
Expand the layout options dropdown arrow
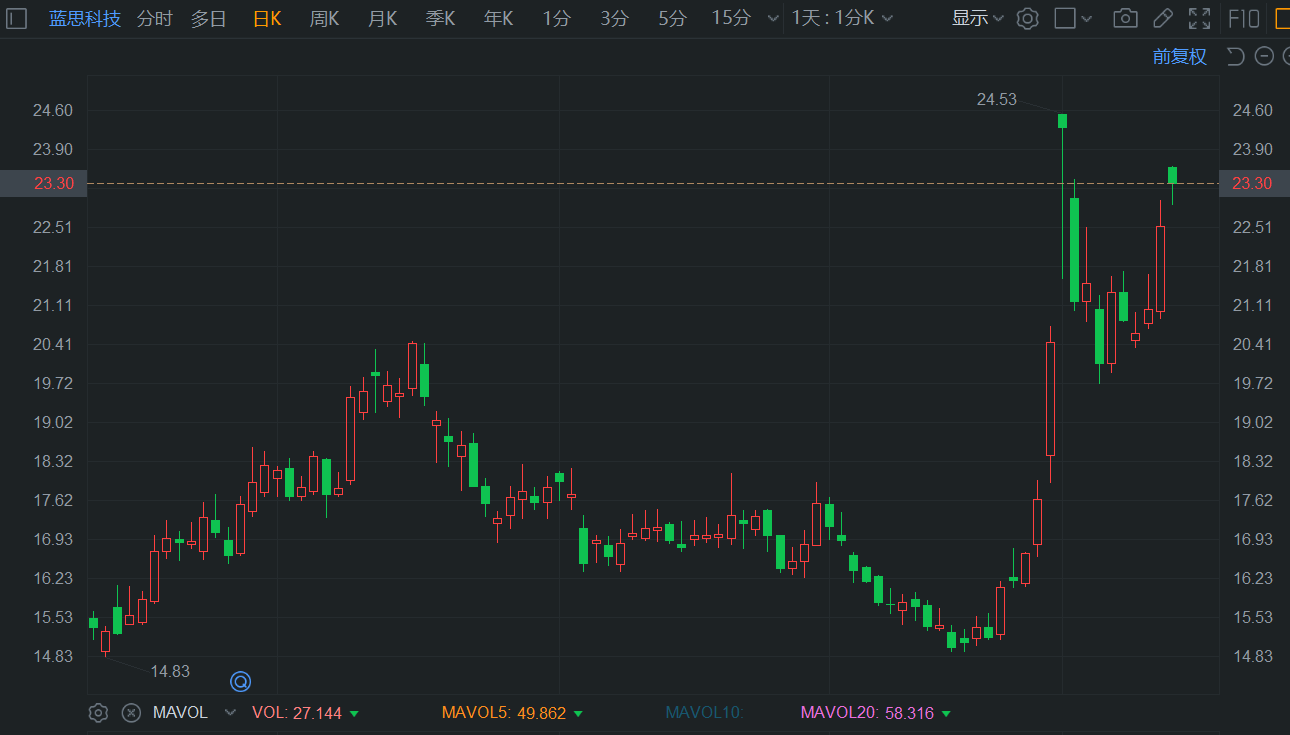[1087, 18]
